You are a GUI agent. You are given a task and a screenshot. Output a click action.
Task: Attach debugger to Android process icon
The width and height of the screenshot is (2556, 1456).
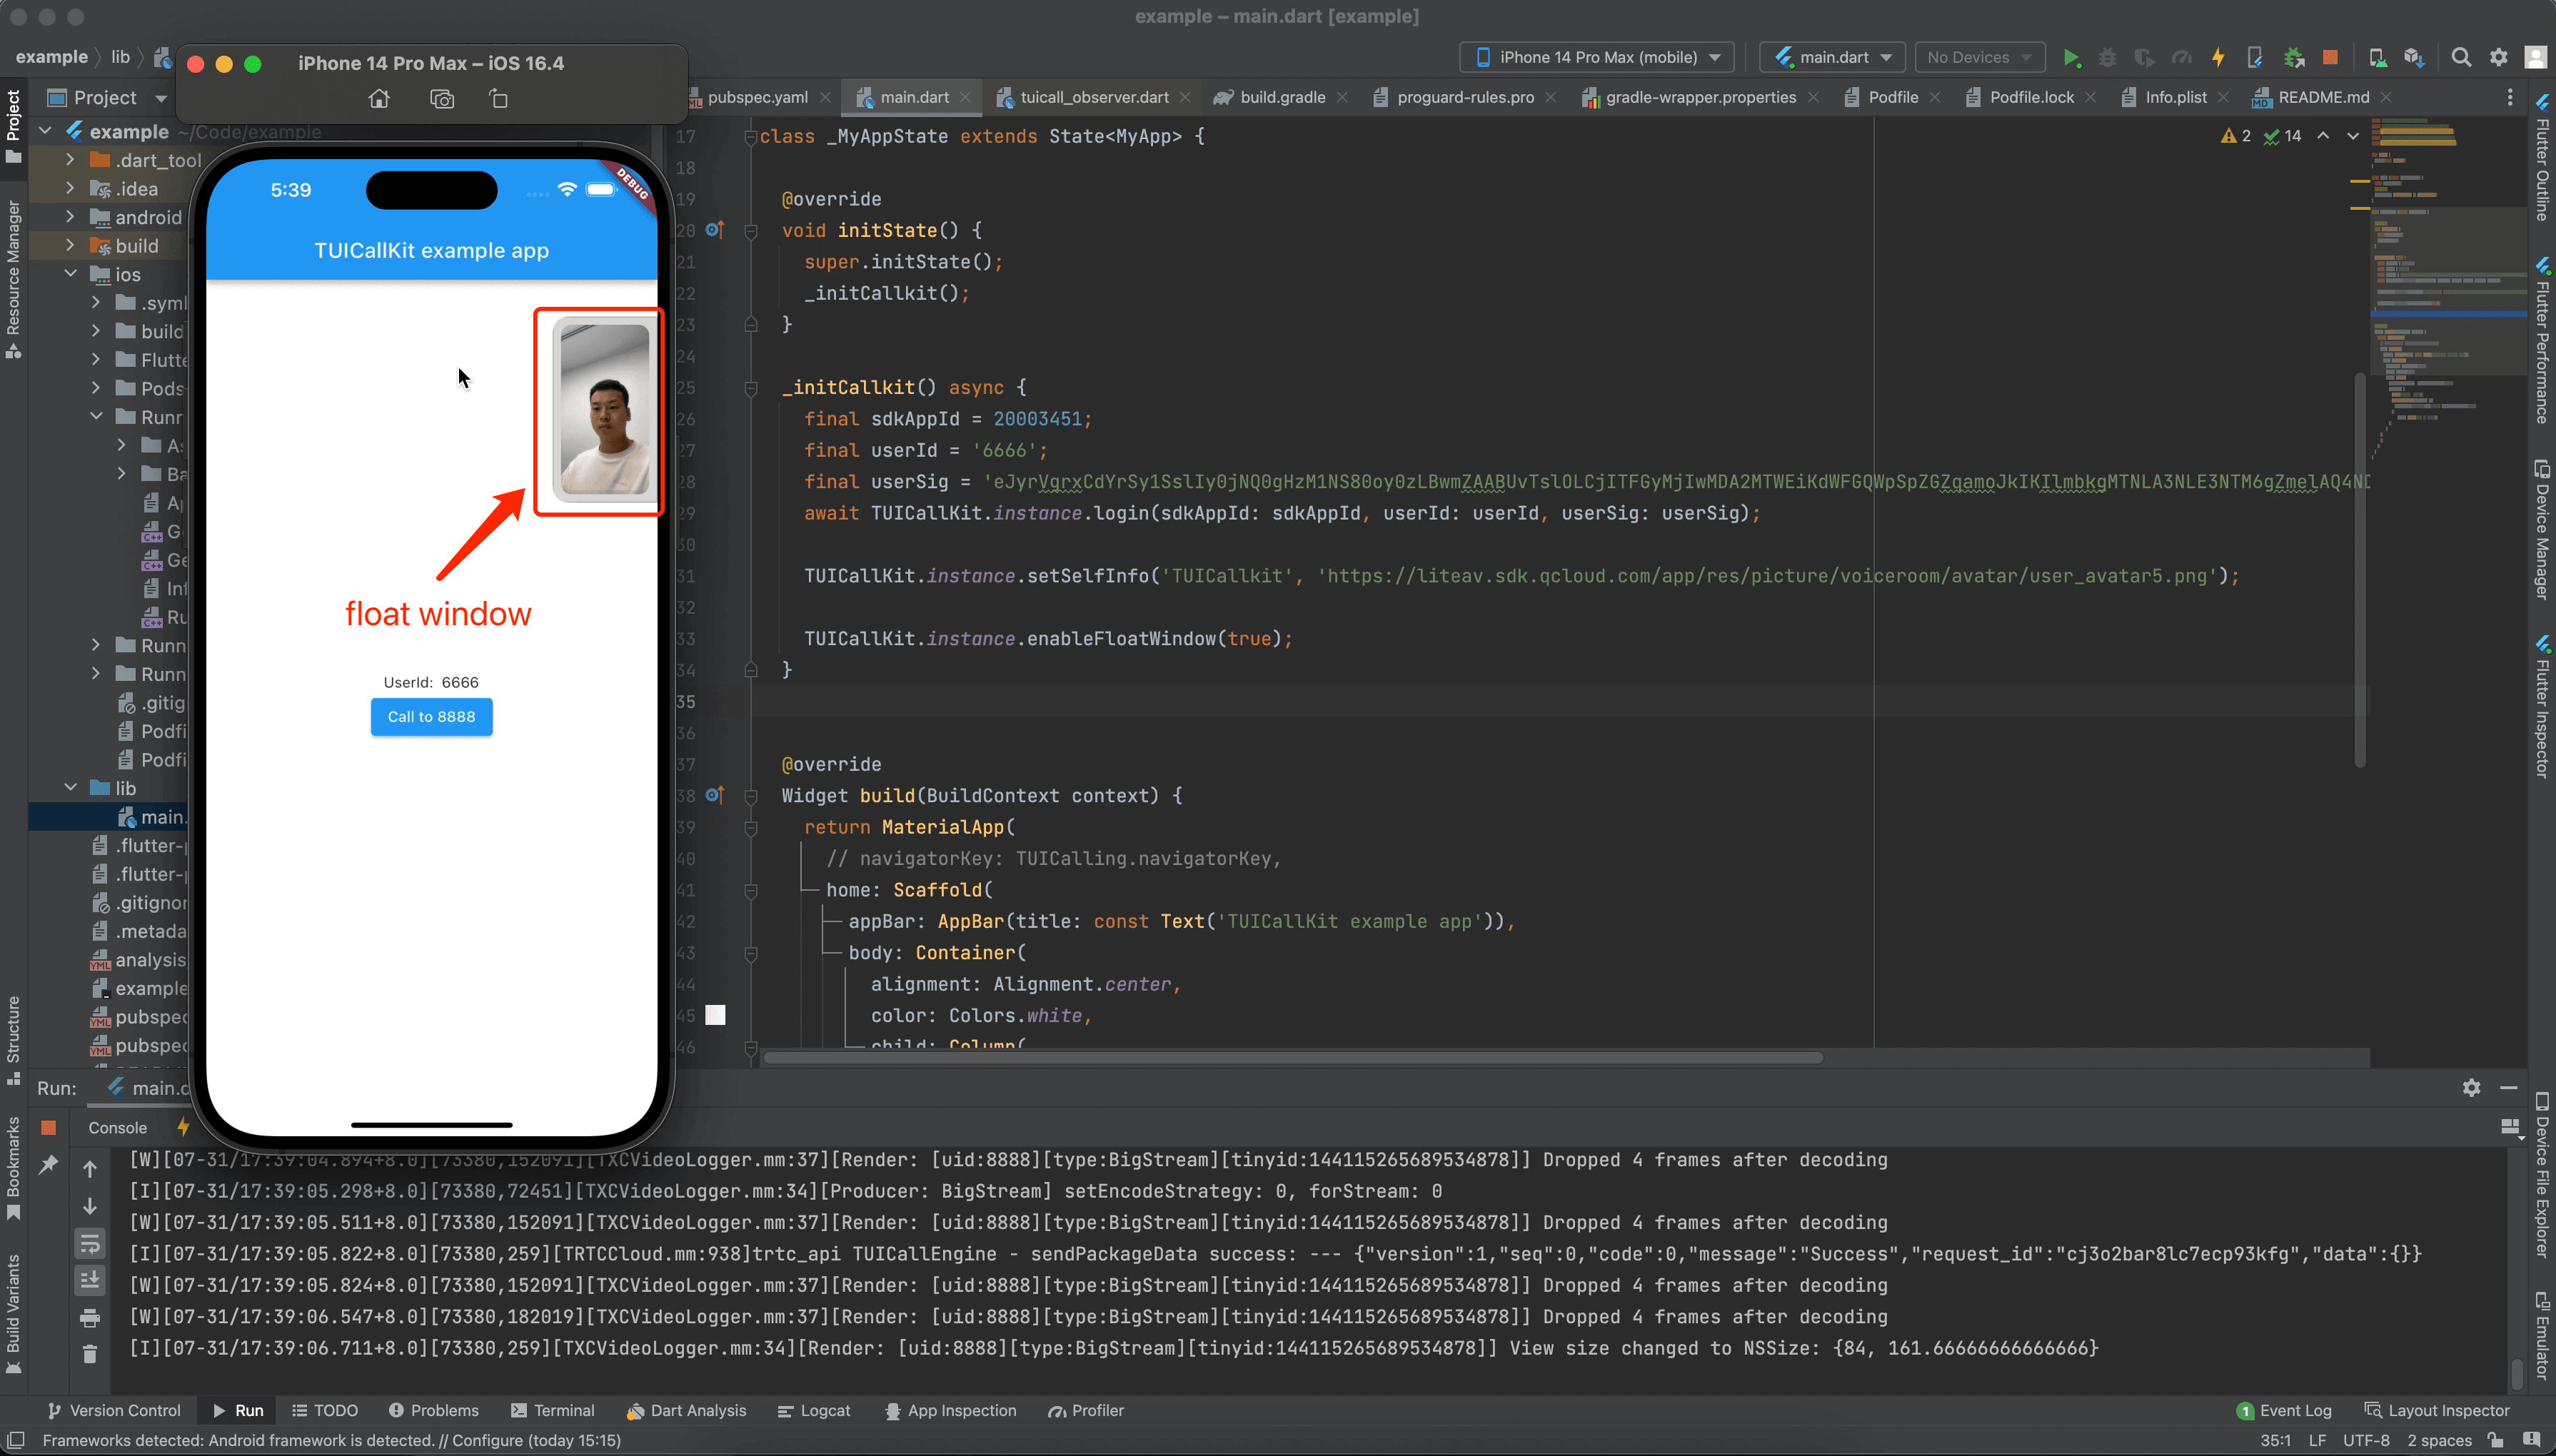coord(2294,58)
